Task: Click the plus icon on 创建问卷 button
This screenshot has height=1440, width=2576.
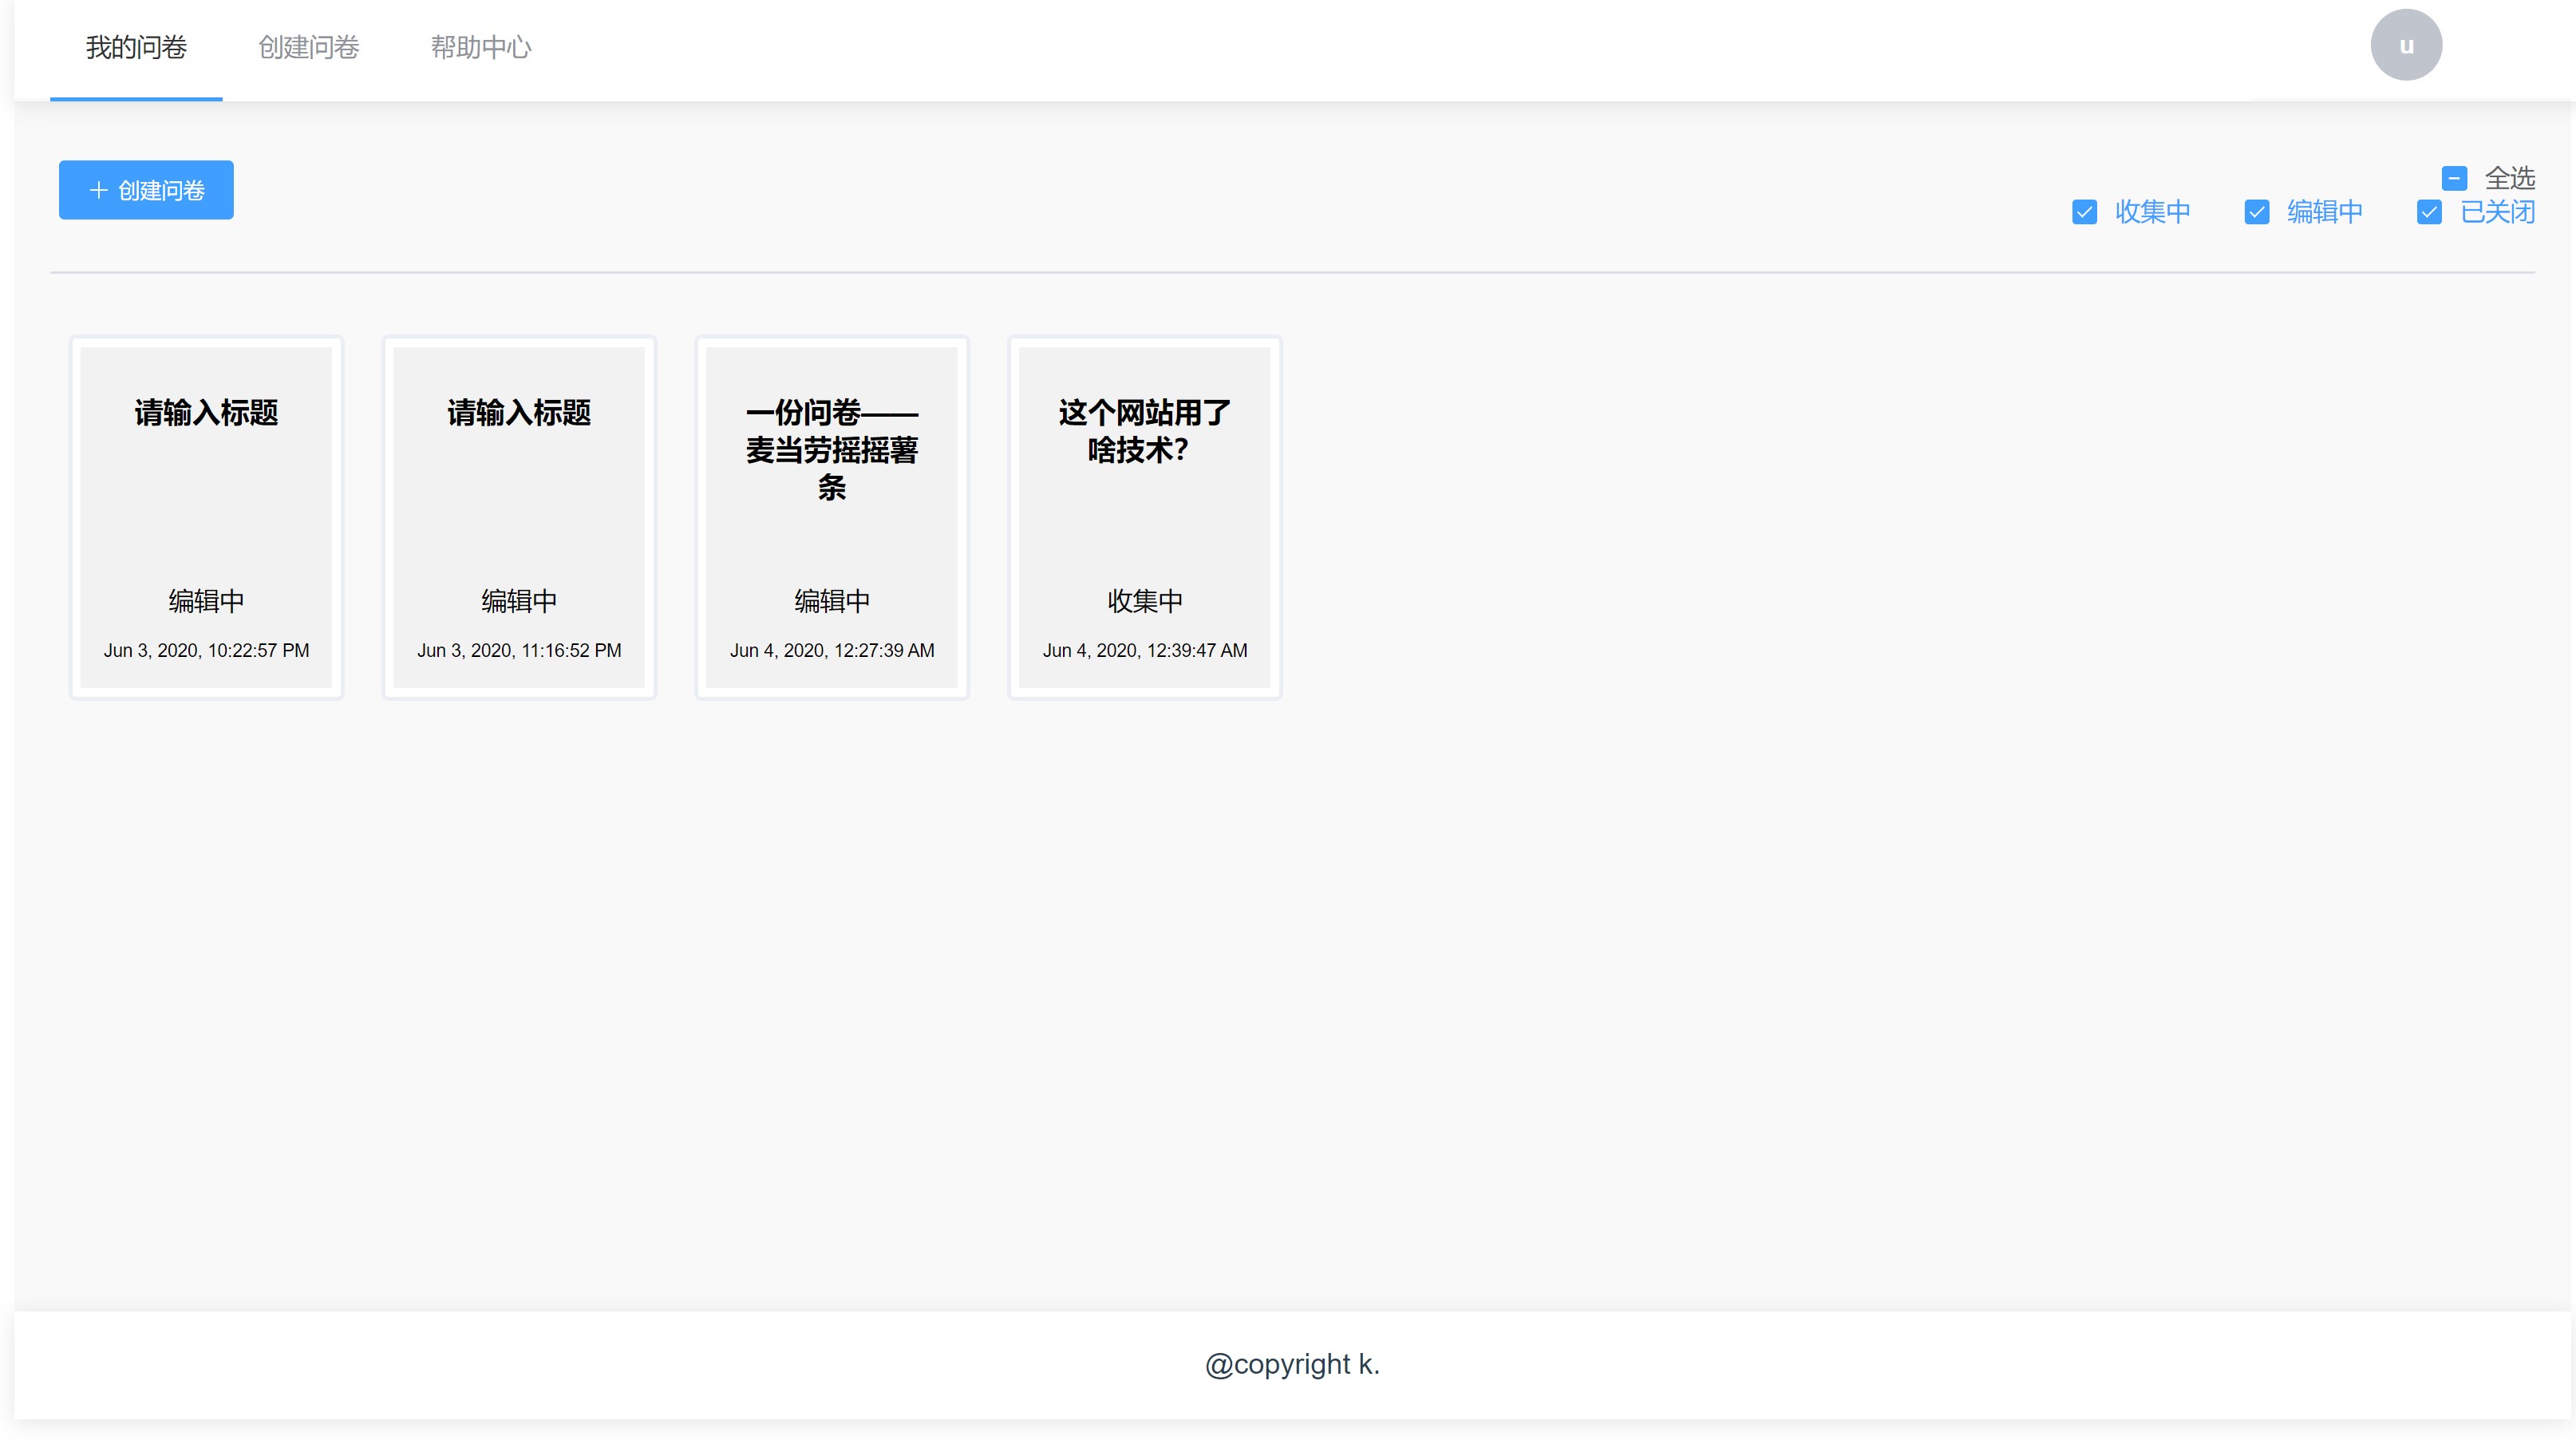Action: [x=98, y=190]
